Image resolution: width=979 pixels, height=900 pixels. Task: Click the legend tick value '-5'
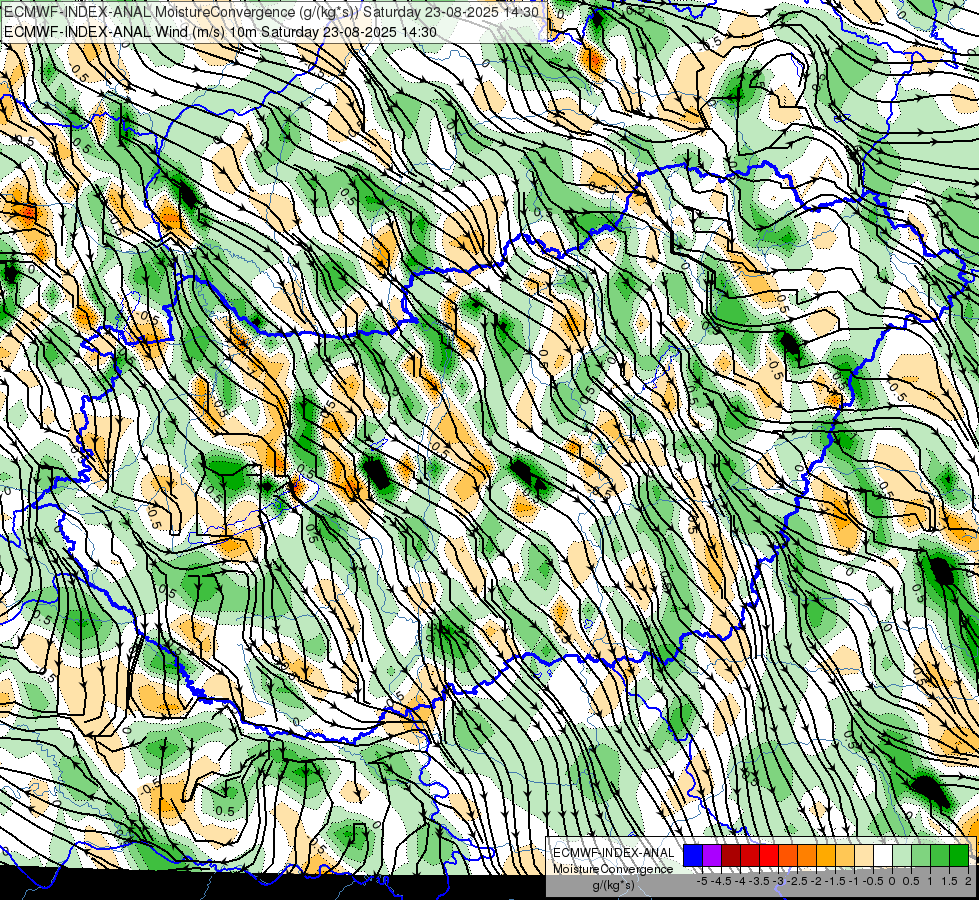[x=702, y=881]
